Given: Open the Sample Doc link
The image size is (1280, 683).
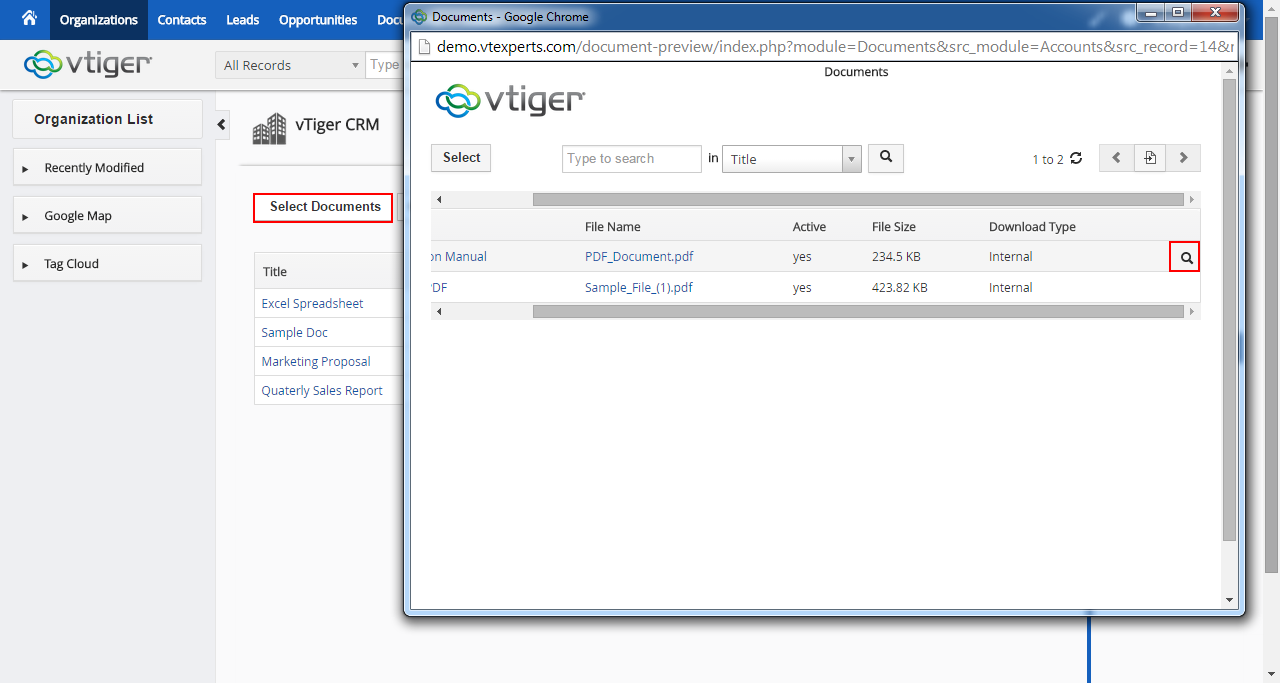Looking at the screenshot, I should coord(294,332).
